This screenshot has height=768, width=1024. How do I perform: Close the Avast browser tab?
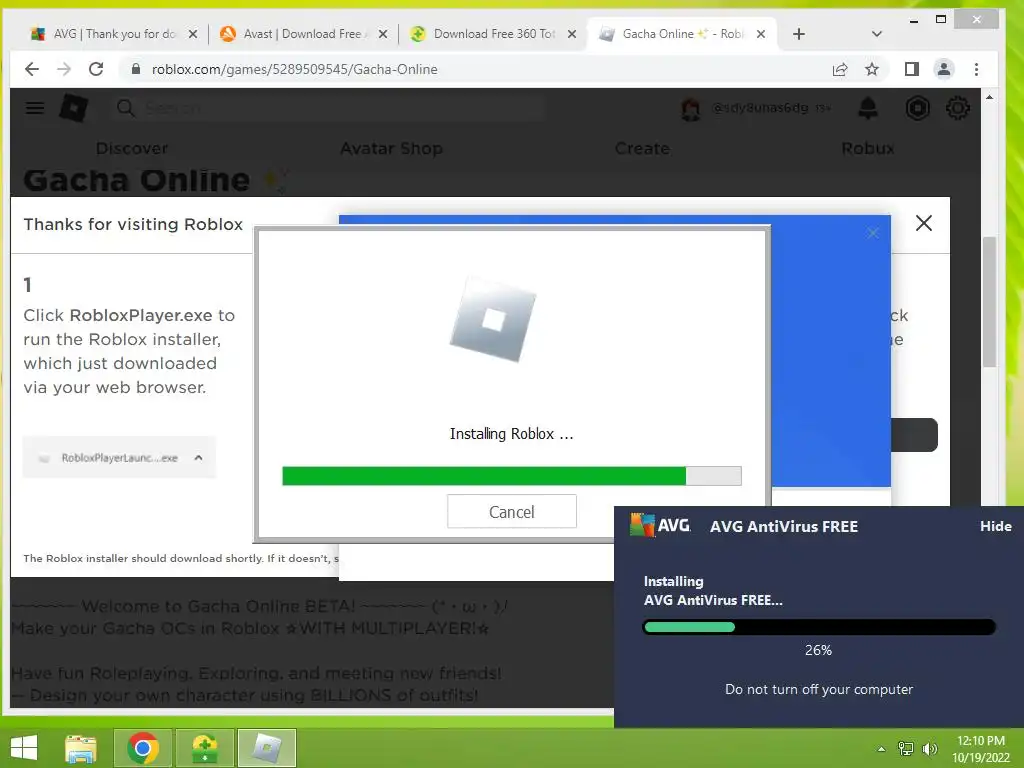pyautogui.click(x=383, y=34)
